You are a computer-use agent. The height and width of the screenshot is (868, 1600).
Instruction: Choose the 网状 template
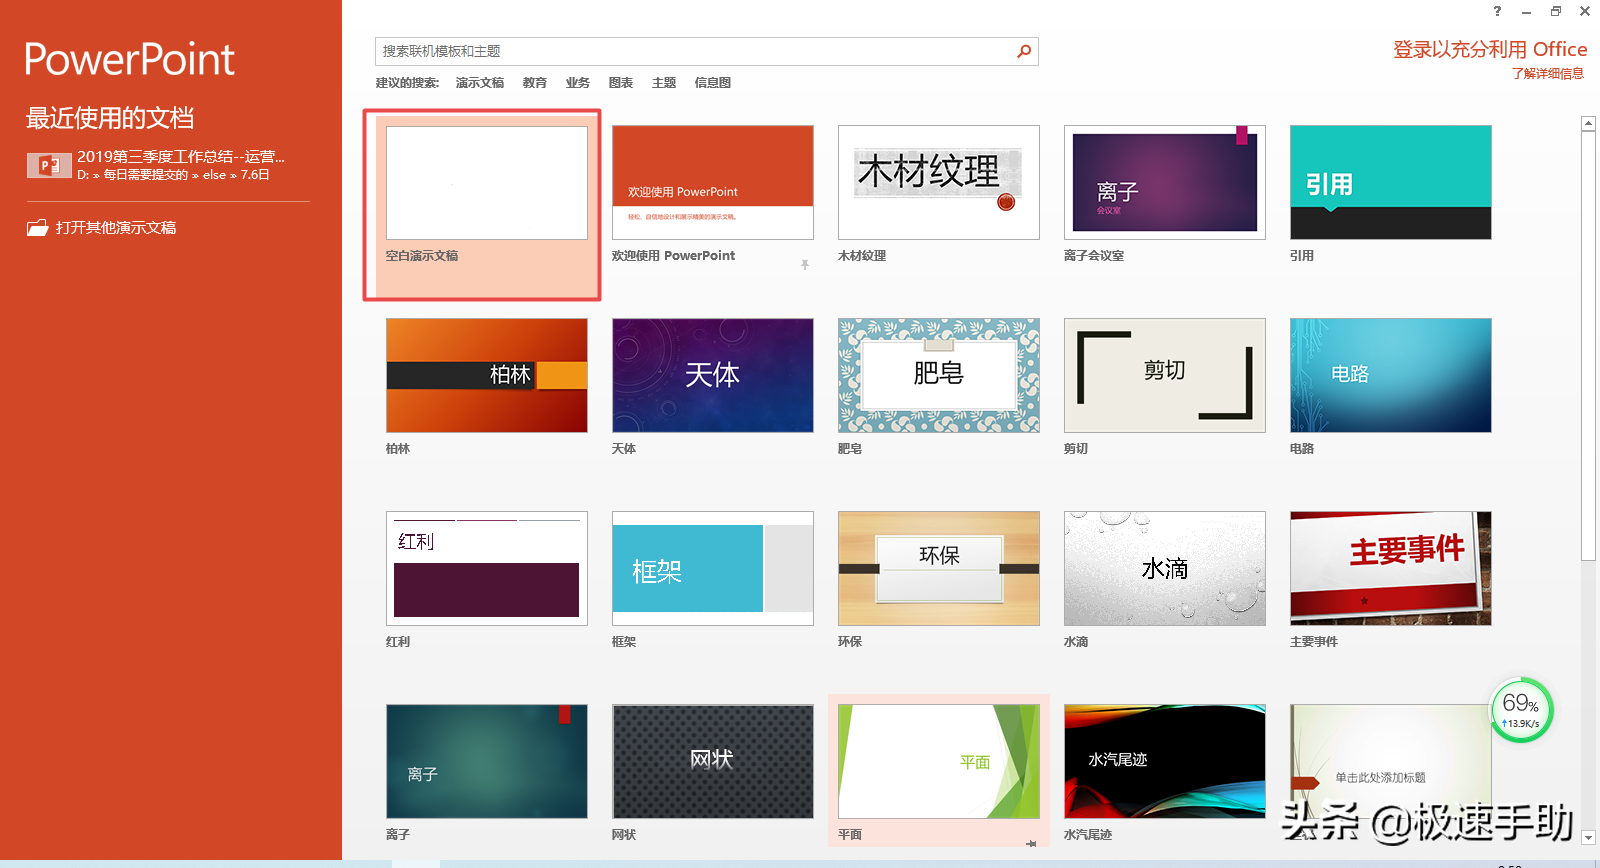[713, 762]
